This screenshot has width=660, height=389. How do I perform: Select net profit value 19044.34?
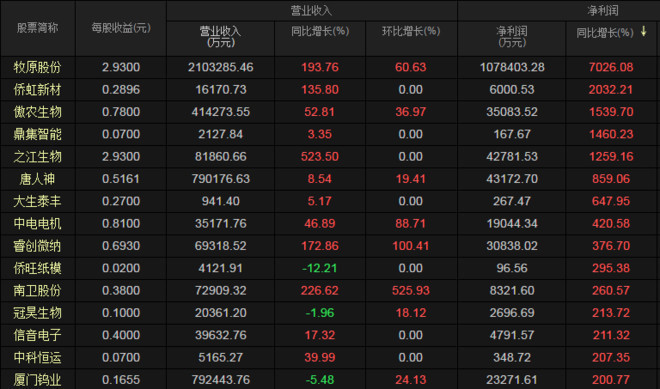coord(512,224)
